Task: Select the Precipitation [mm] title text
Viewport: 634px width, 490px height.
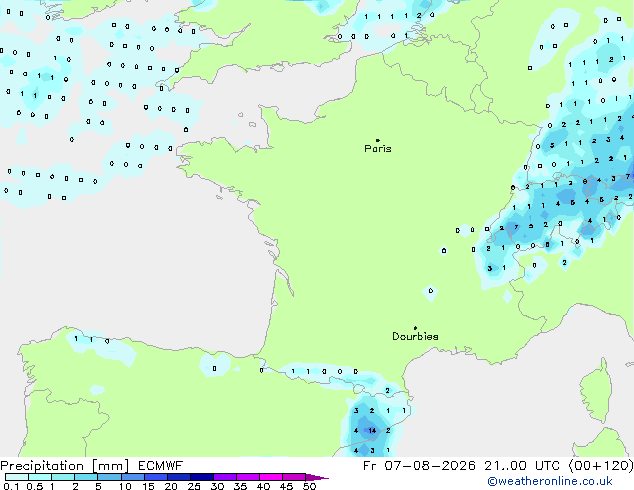Action: click(65, 466)
